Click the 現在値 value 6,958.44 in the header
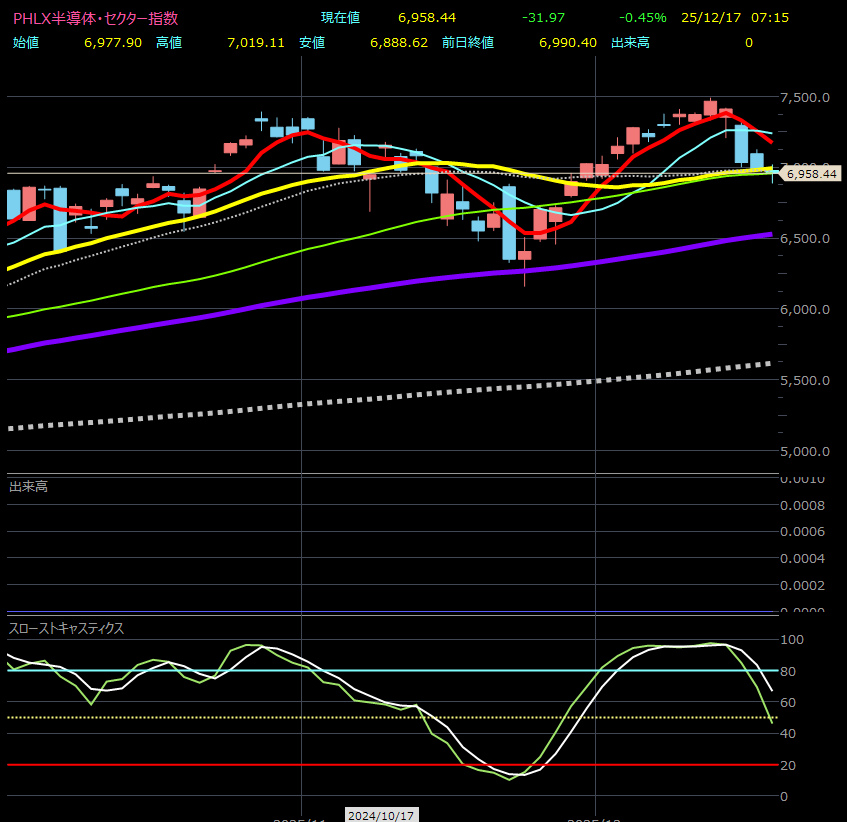Screen dimensions: 847x822 click(427, 18)
